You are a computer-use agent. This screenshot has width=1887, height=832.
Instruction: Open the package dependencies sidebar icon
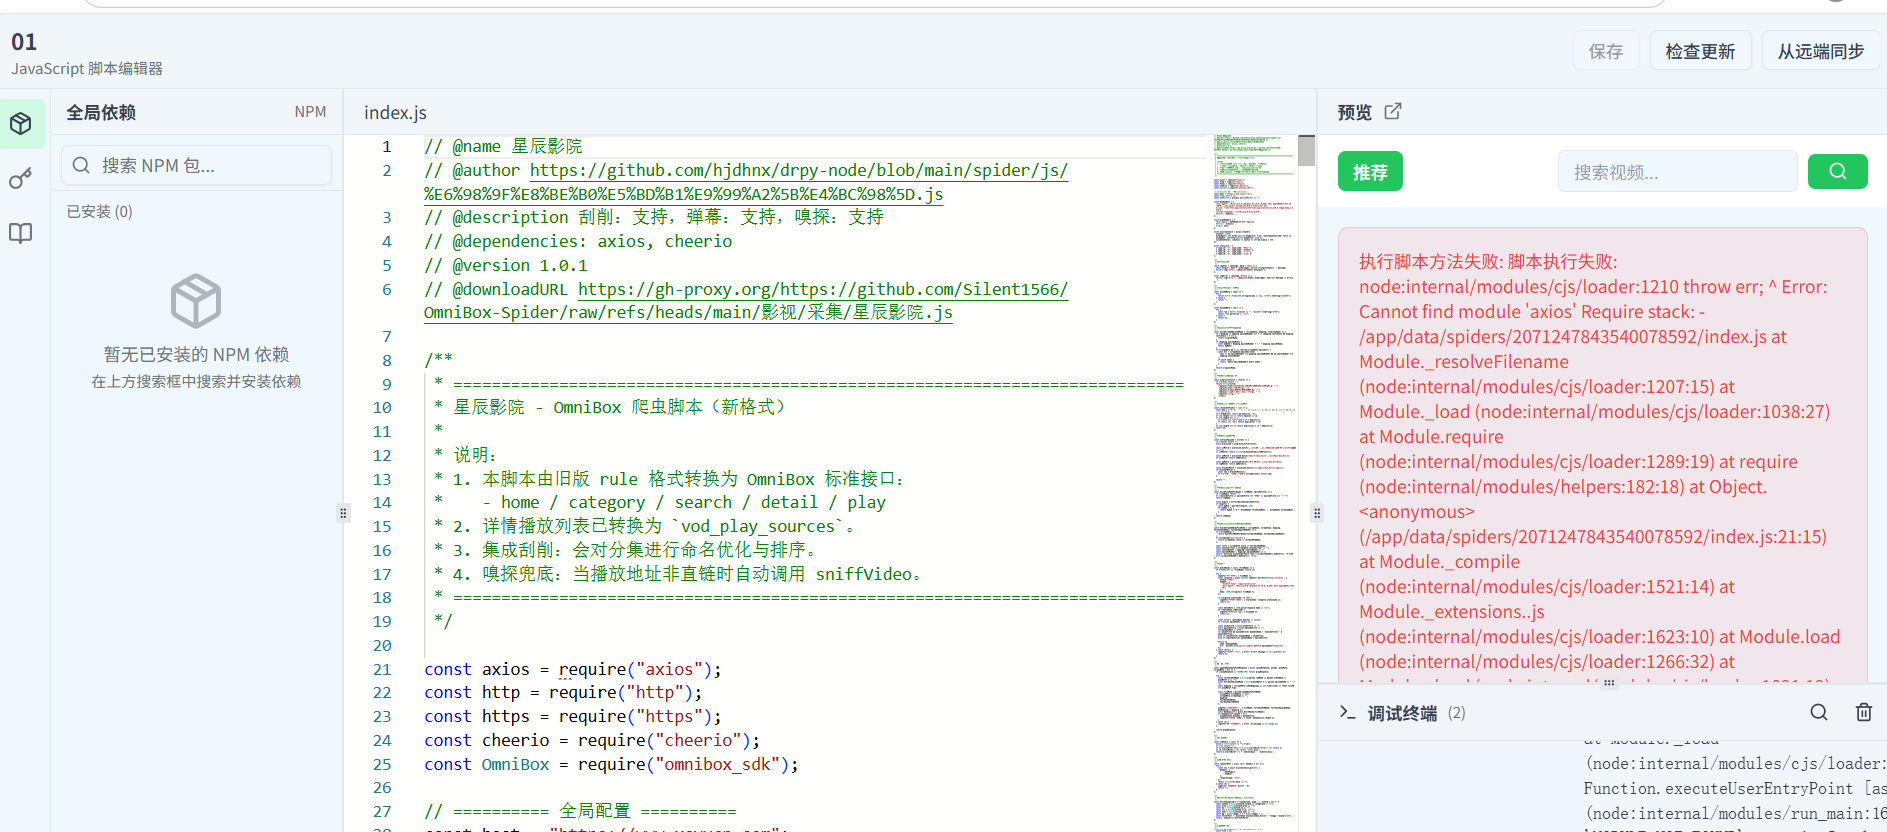21,124
